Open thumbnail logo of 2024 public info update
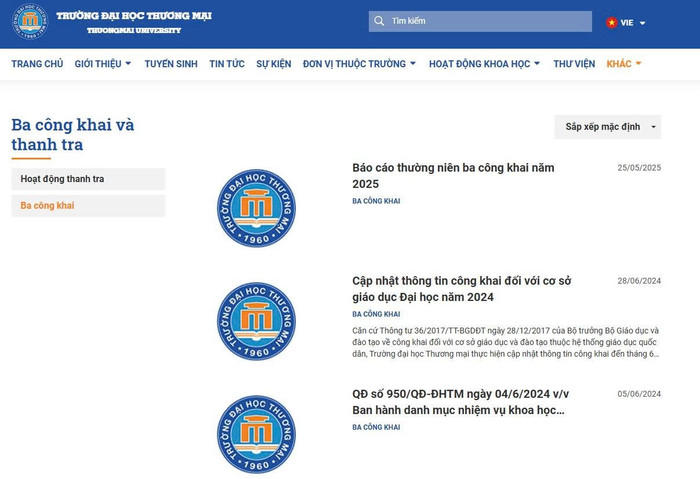This screenshot has width=700, height=479. 256,321
